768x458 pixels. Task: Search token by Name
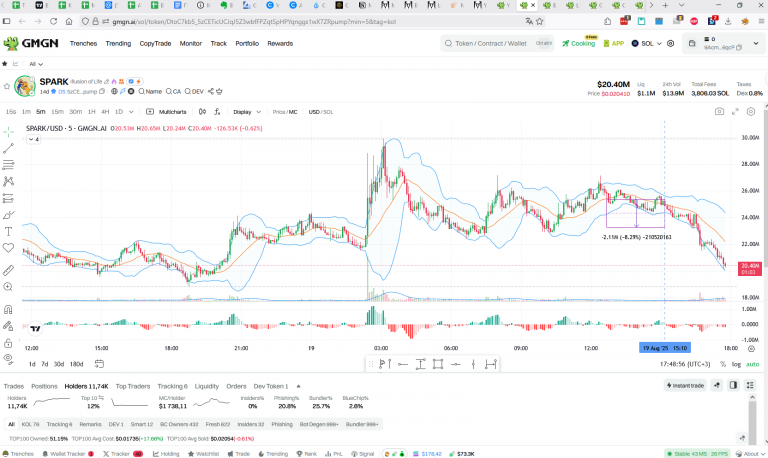coord(150,91)
